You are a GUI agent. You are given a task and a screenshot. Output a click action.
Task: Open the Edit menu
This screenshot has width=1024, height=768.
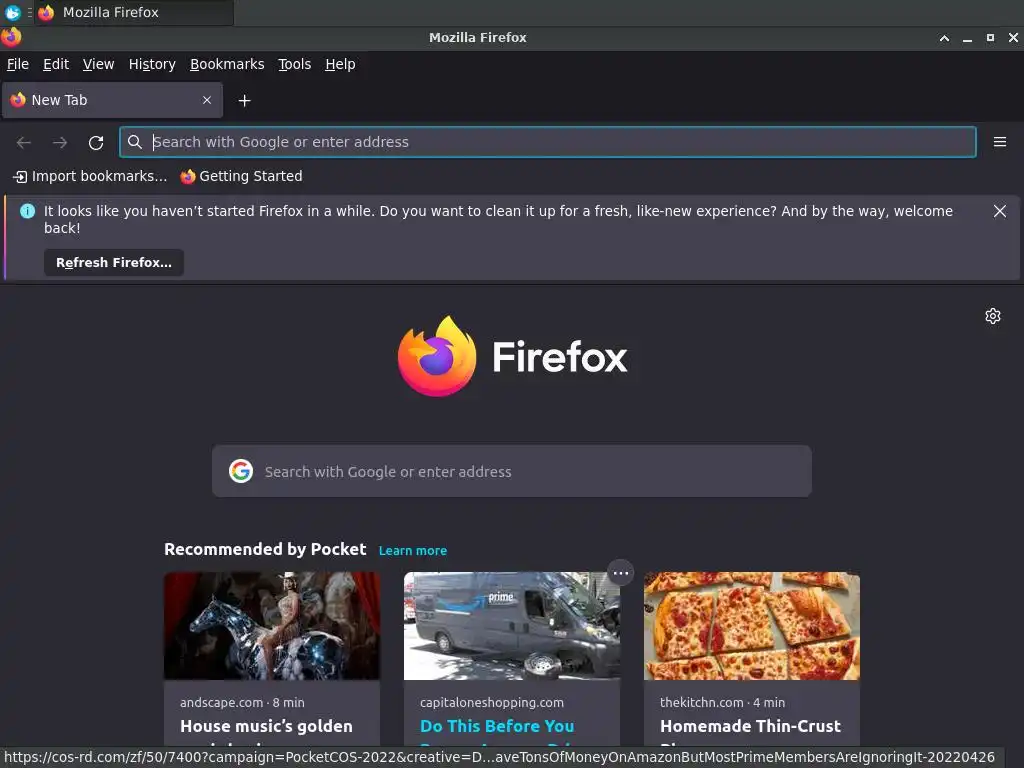pyautogui.click(x=56, y=64)
